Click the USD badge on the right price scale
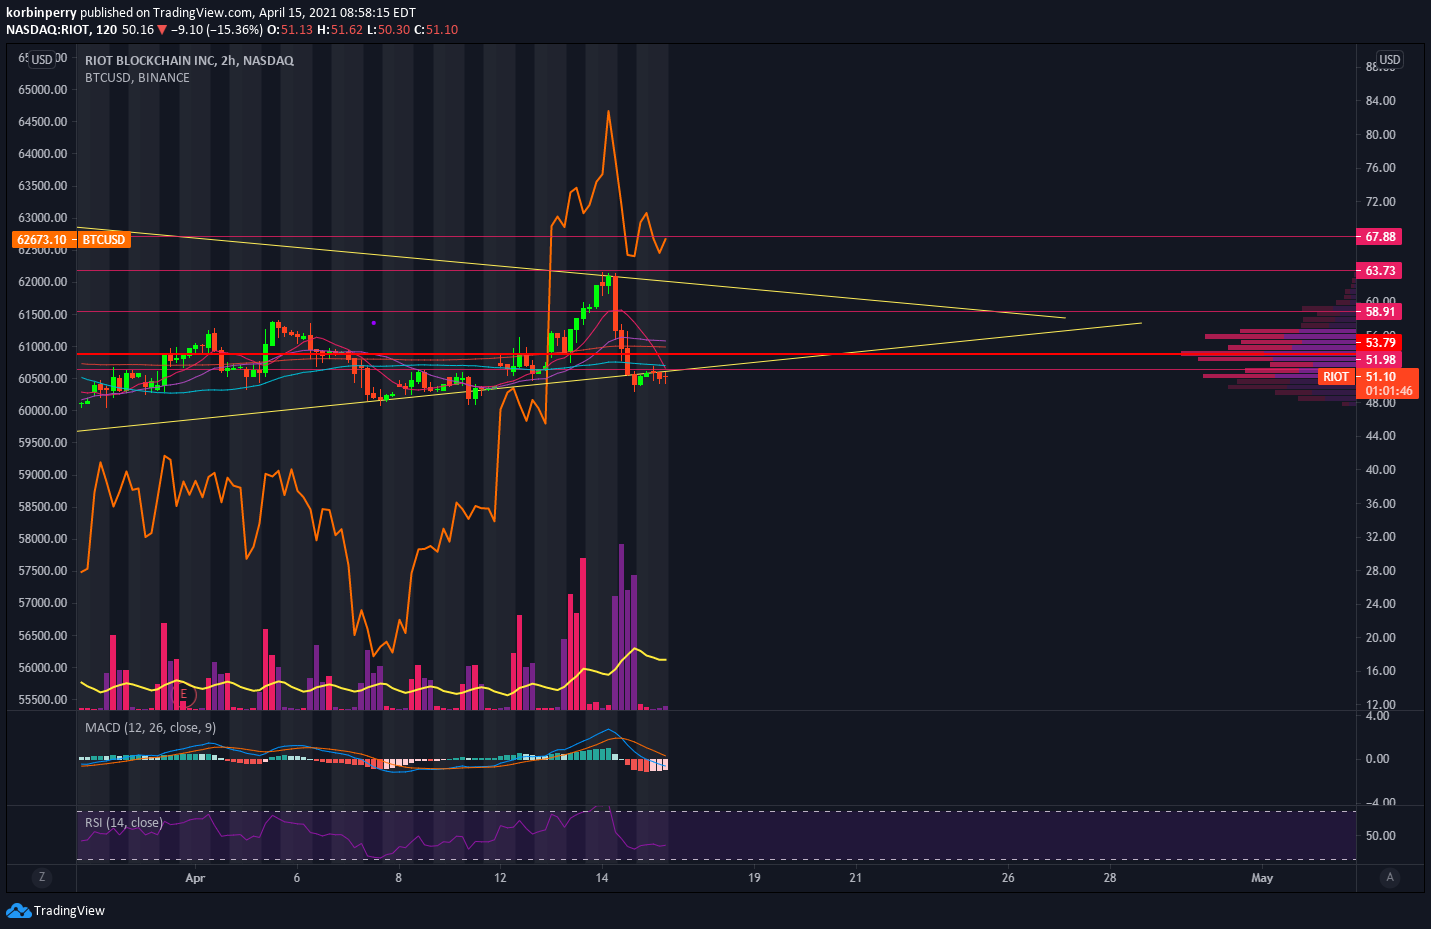Image resolution: width=1431 pixels, height=929 pixels. (1390, 60)
